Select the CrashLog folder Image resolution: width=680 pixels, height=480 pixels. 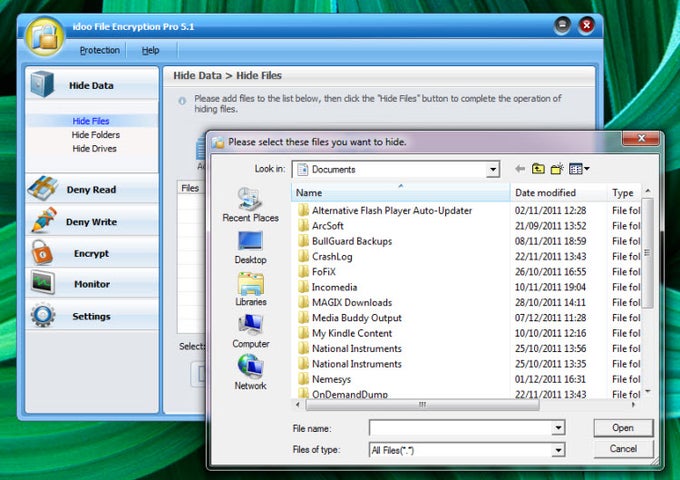coord(332,256)
